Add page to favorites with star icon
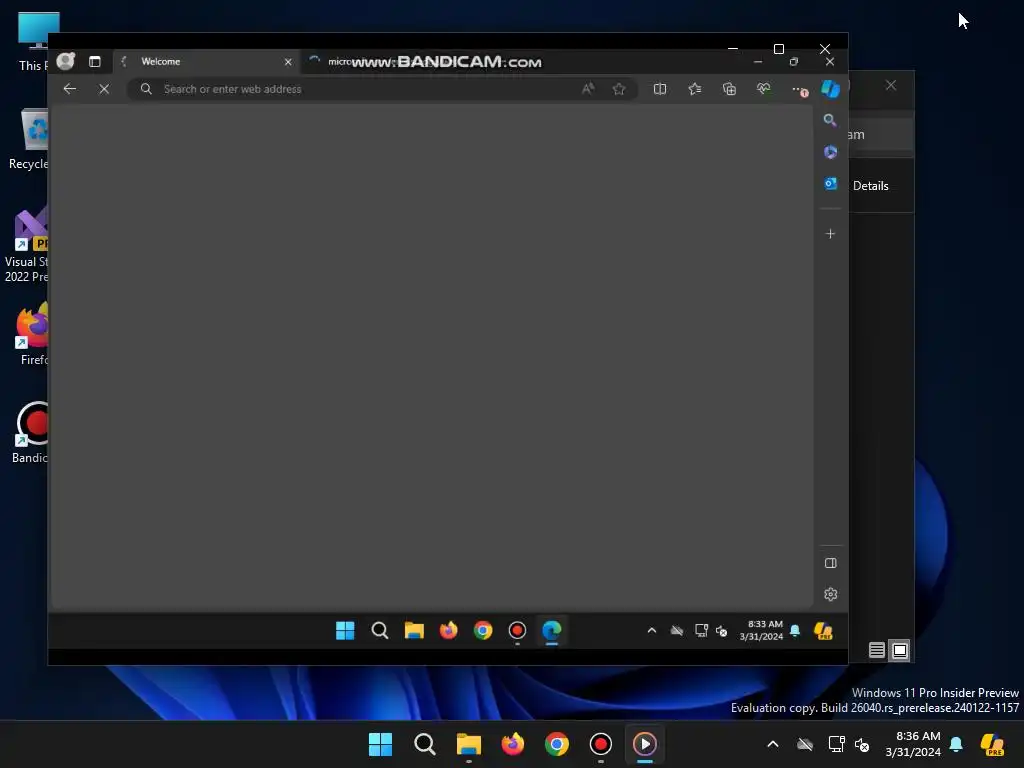1024x768 pixels. click(619, 89)
